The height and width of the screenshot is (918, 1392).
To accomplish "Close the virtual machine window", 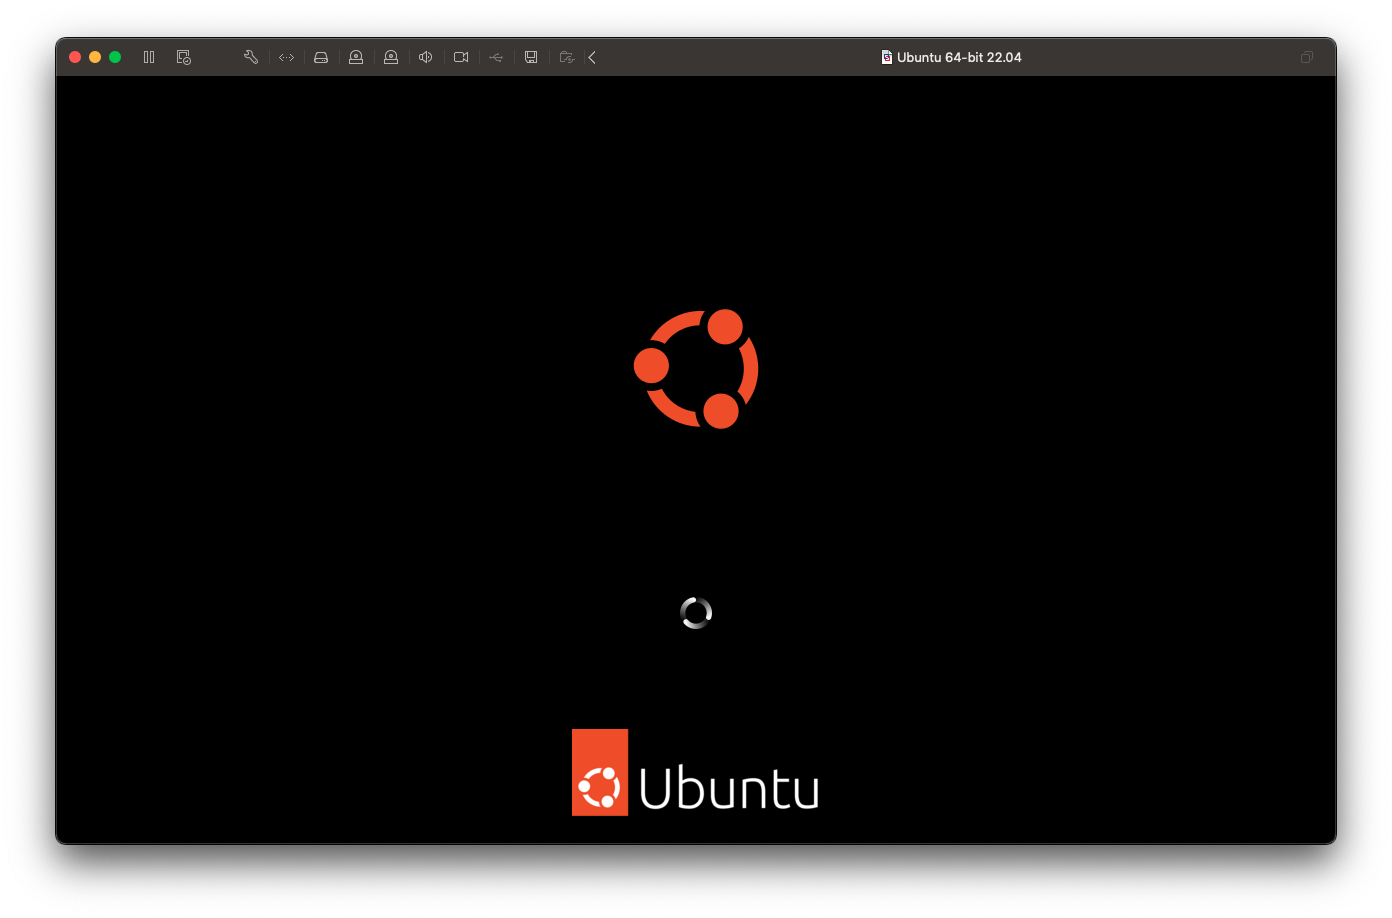I will pos(75,57).
